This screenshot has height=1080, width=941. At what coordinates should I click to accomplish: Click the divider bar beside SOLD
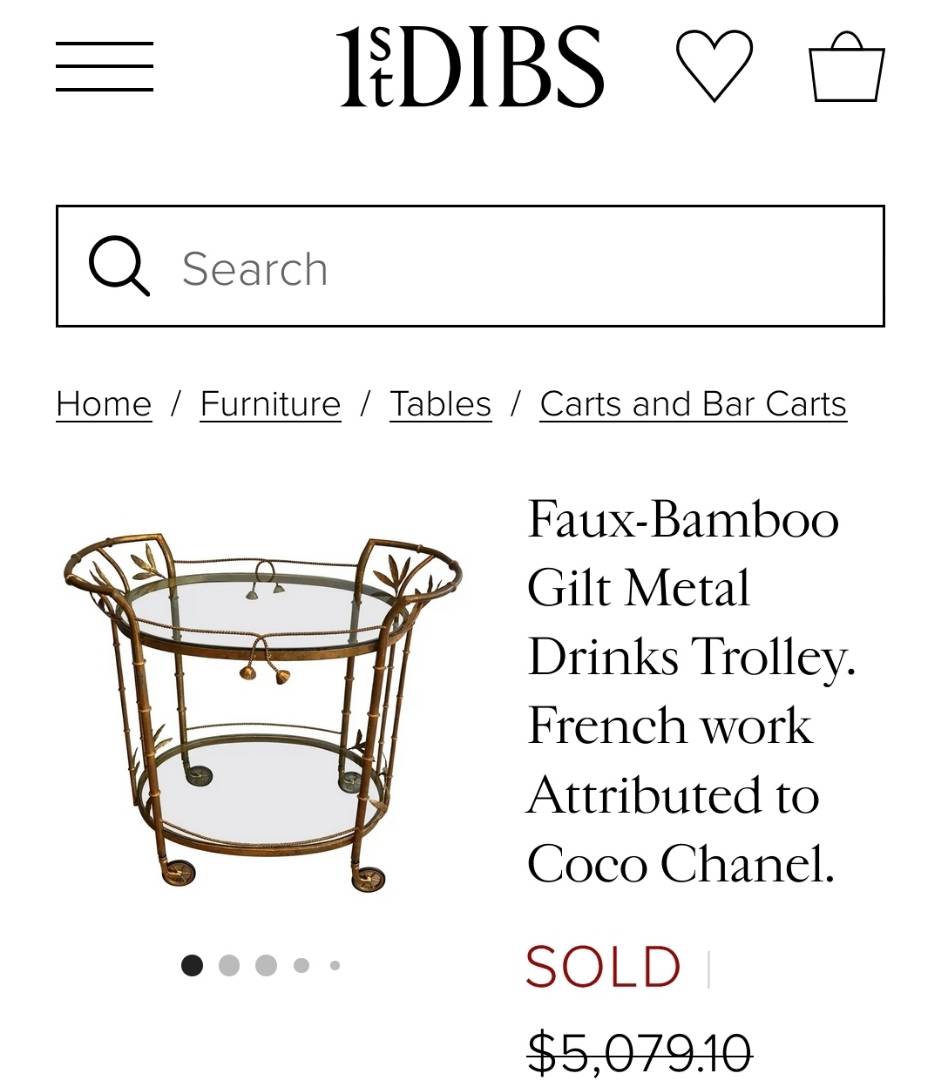(708, 968)
